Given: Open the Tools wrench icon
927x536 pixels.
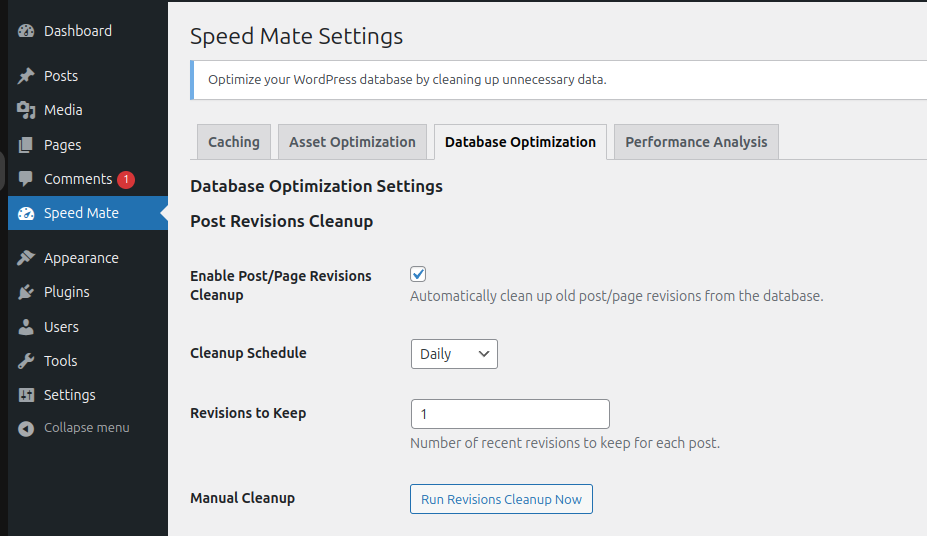Looking at the screenshot, I should (x=26, y=360).
